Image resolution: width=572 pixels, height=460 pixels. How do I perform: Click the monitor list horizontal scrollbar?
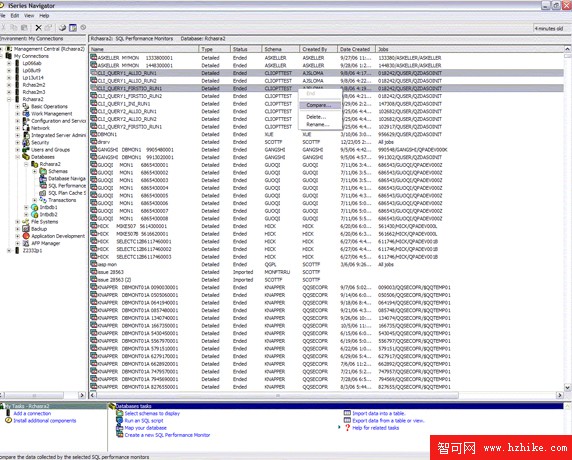click(x=277, y=395)
